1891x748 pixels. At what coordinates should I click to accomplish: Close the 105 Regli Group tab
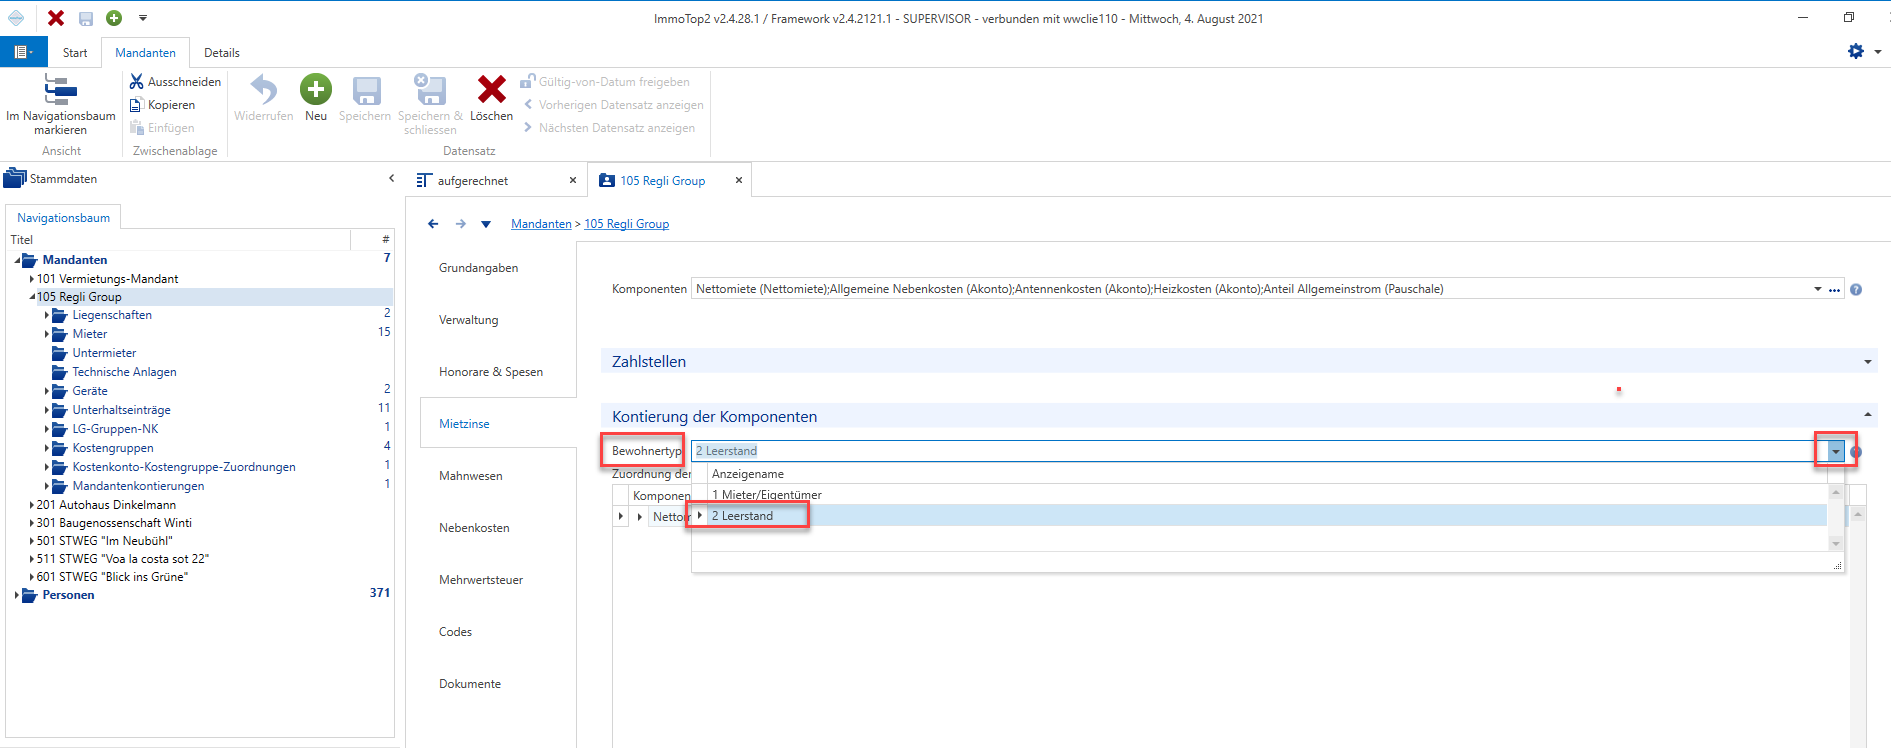[739, 180]
